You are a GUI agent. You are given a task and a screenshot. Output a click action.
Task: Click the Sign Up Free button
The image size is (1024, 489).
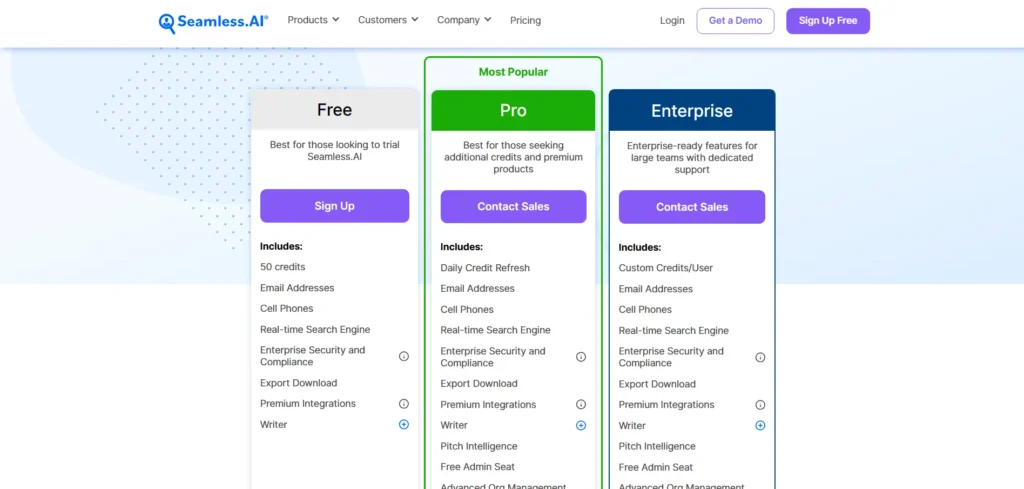coord(828,21)
